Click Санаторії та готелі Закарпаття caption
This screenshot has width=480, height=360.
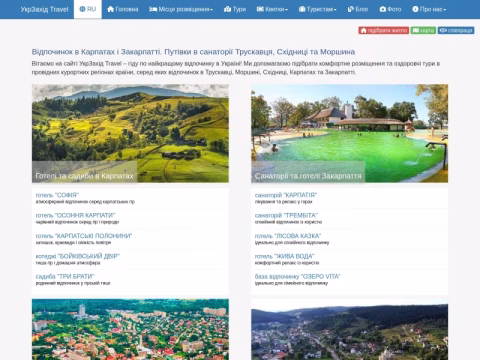coord(308,176)
